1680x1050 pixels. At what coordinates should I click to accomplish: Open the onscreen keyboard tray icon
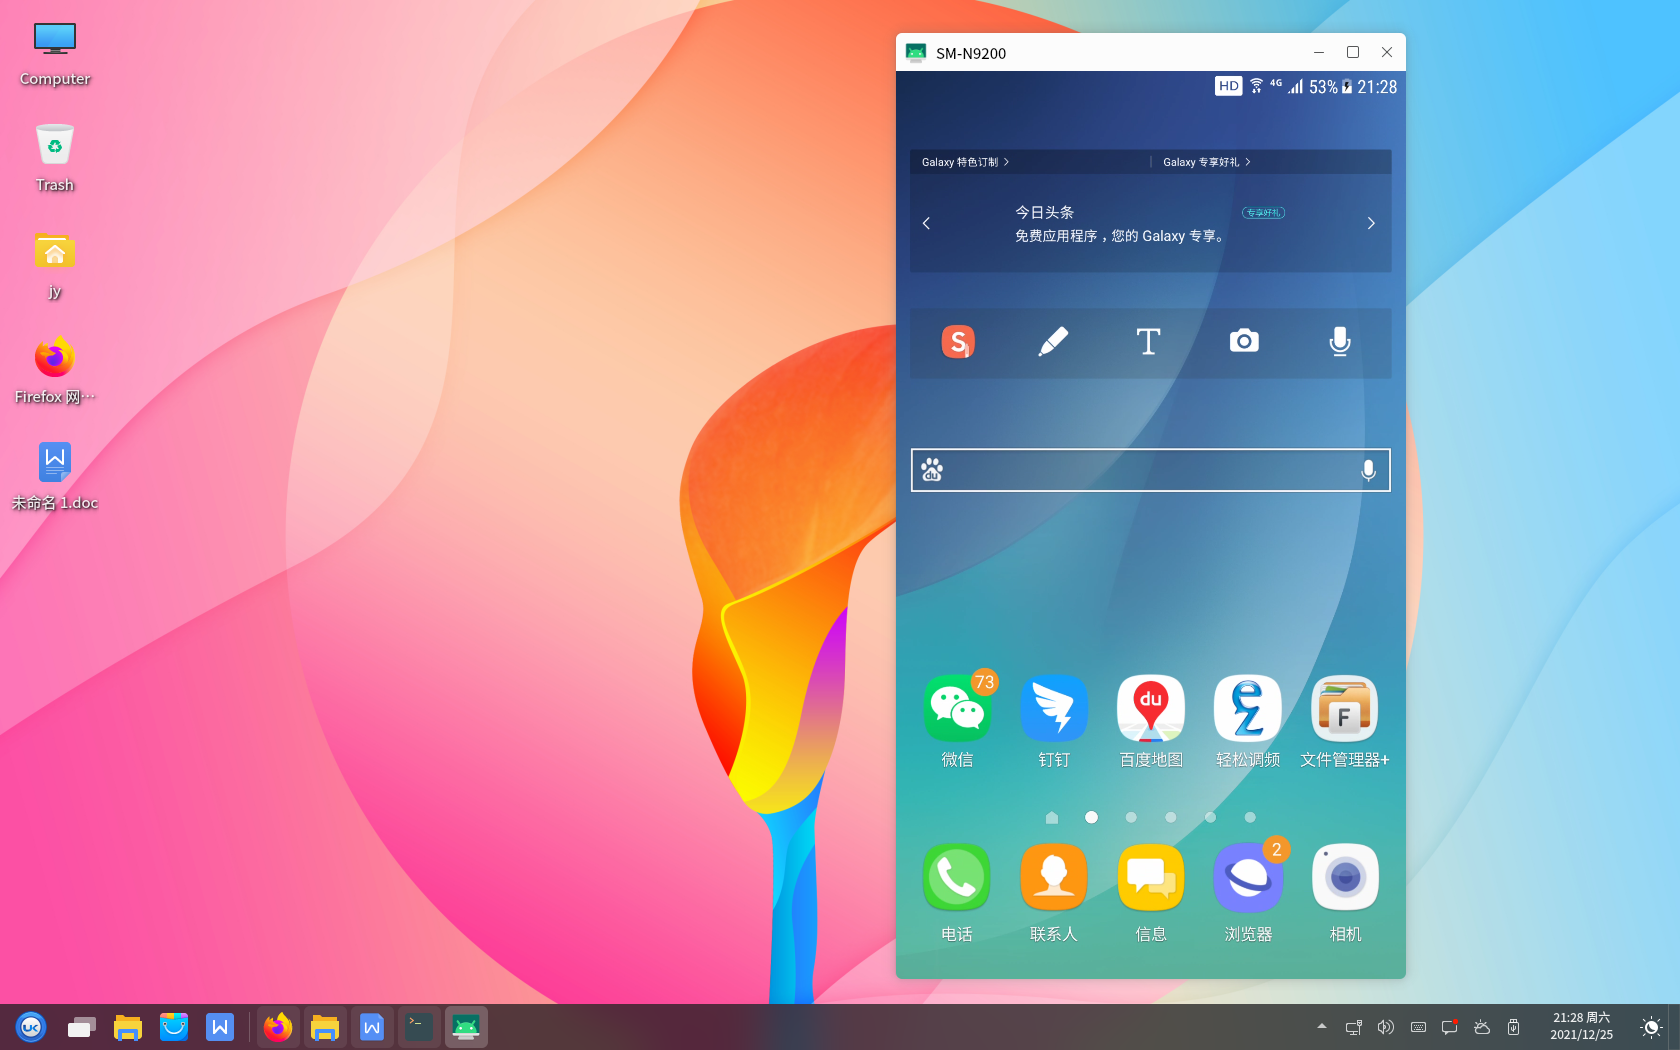click(1418, 1027)
